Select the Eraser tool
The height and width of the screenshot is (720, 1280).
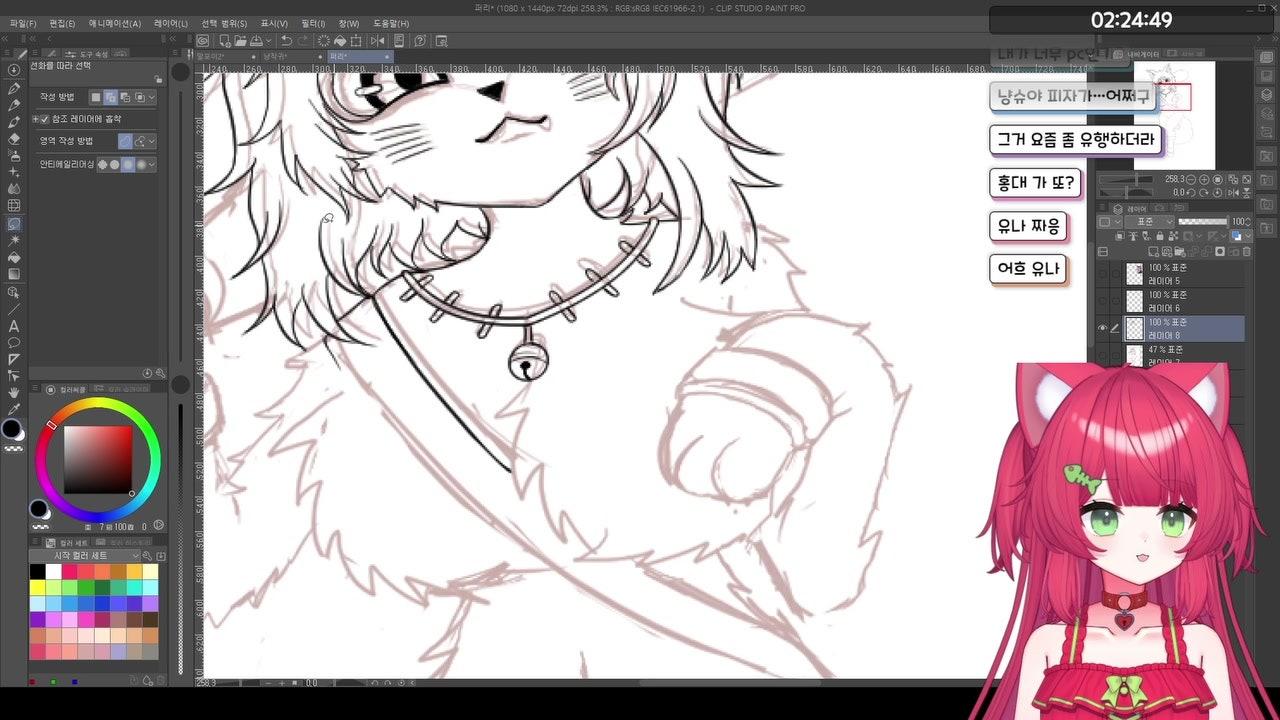pos(14,139)
